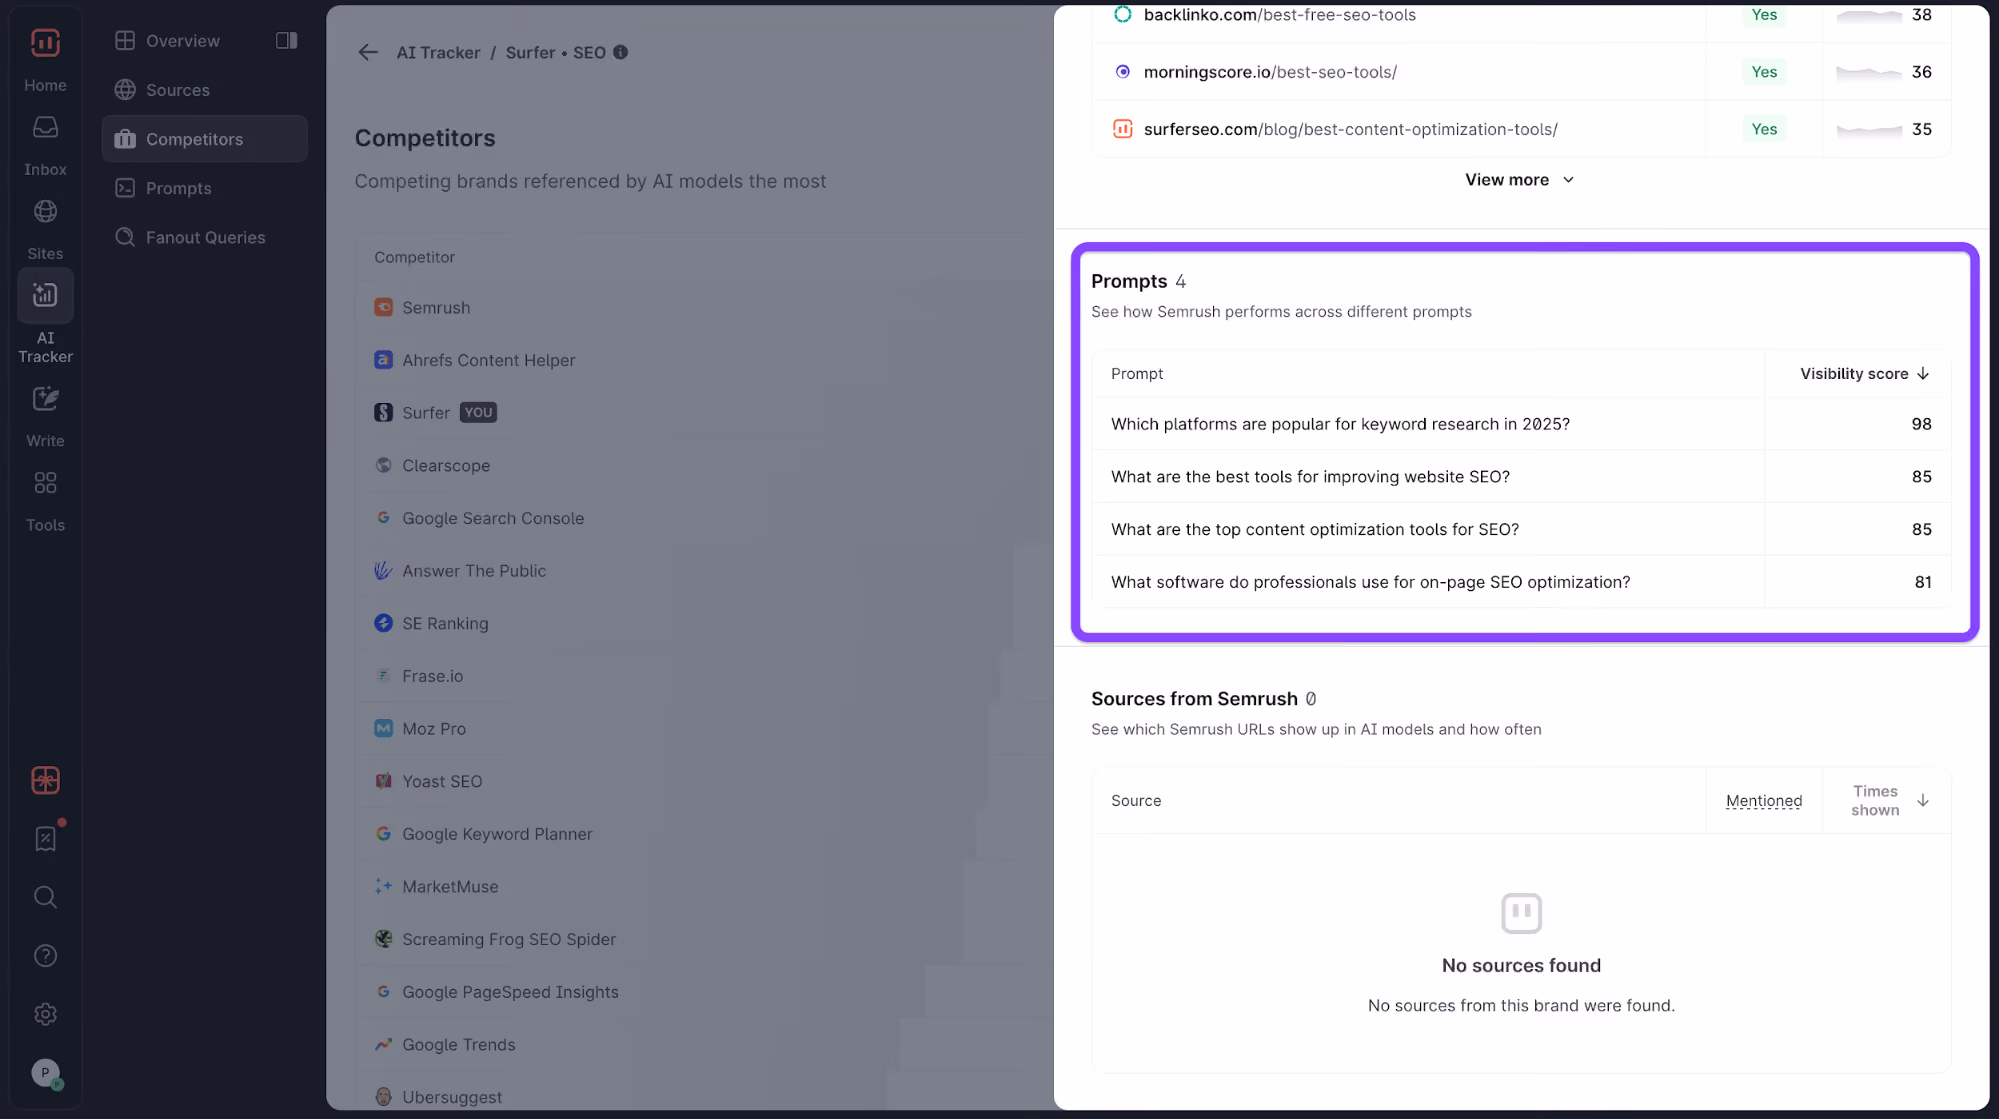The image size is (1999, 1120).
Task: Select the on-page SEO optimization prompt
Action: click(x=1521, y=582)
